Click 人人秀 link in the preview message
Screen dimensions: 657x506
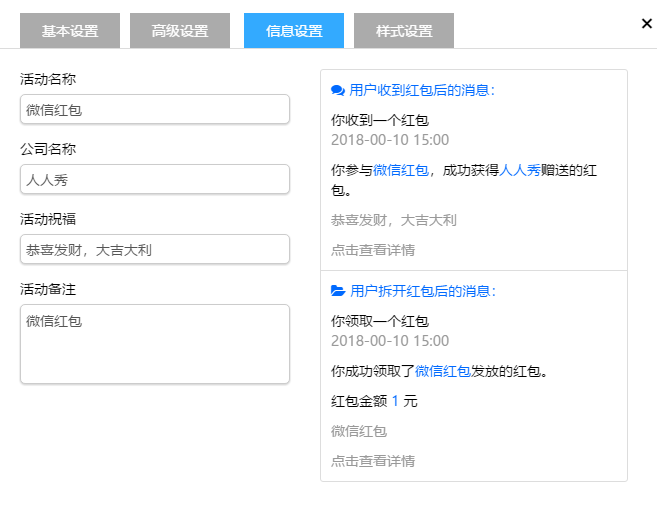520,170
